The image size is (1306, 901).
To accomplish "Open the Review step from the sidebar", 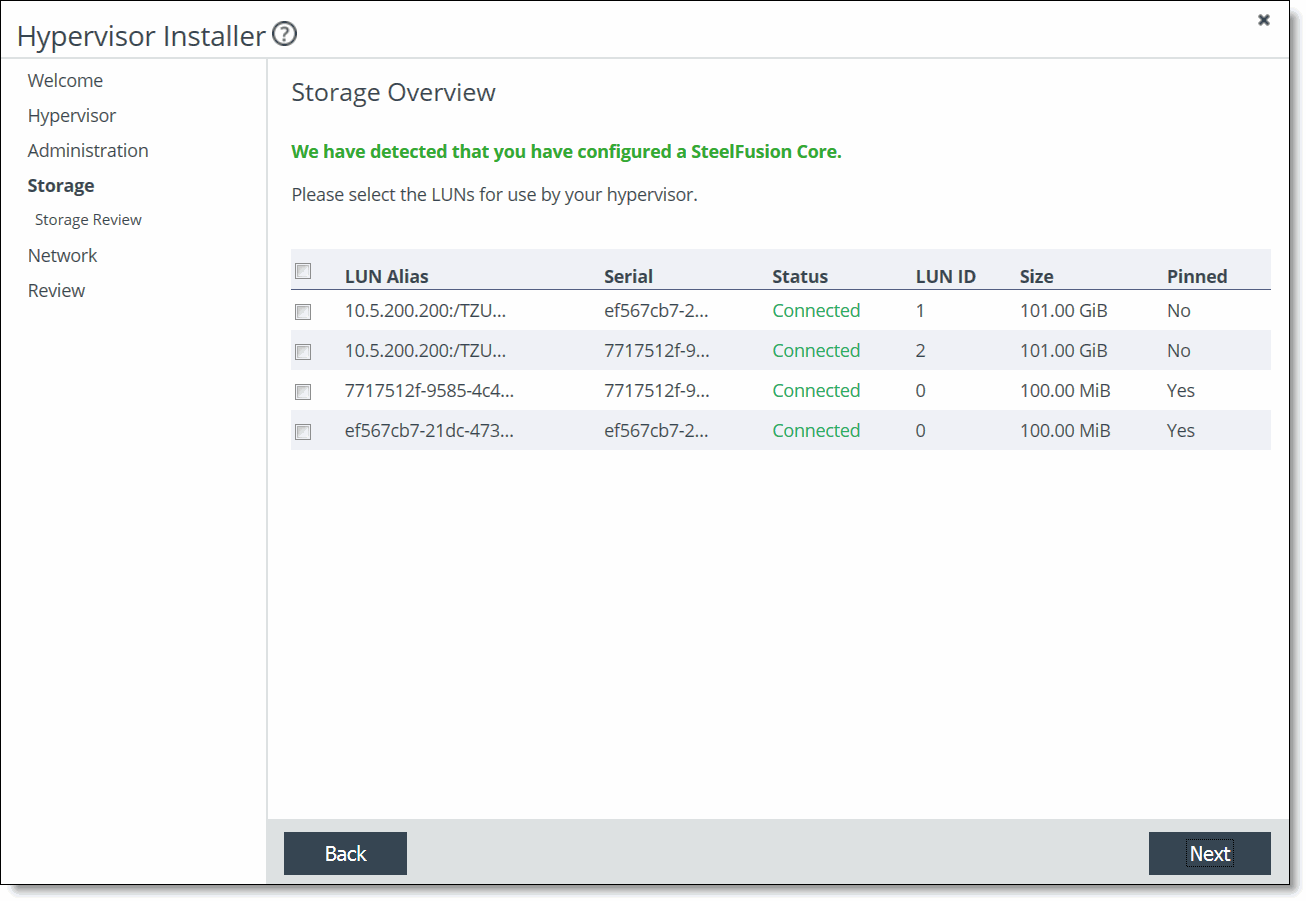I will [x=56, y=290].
